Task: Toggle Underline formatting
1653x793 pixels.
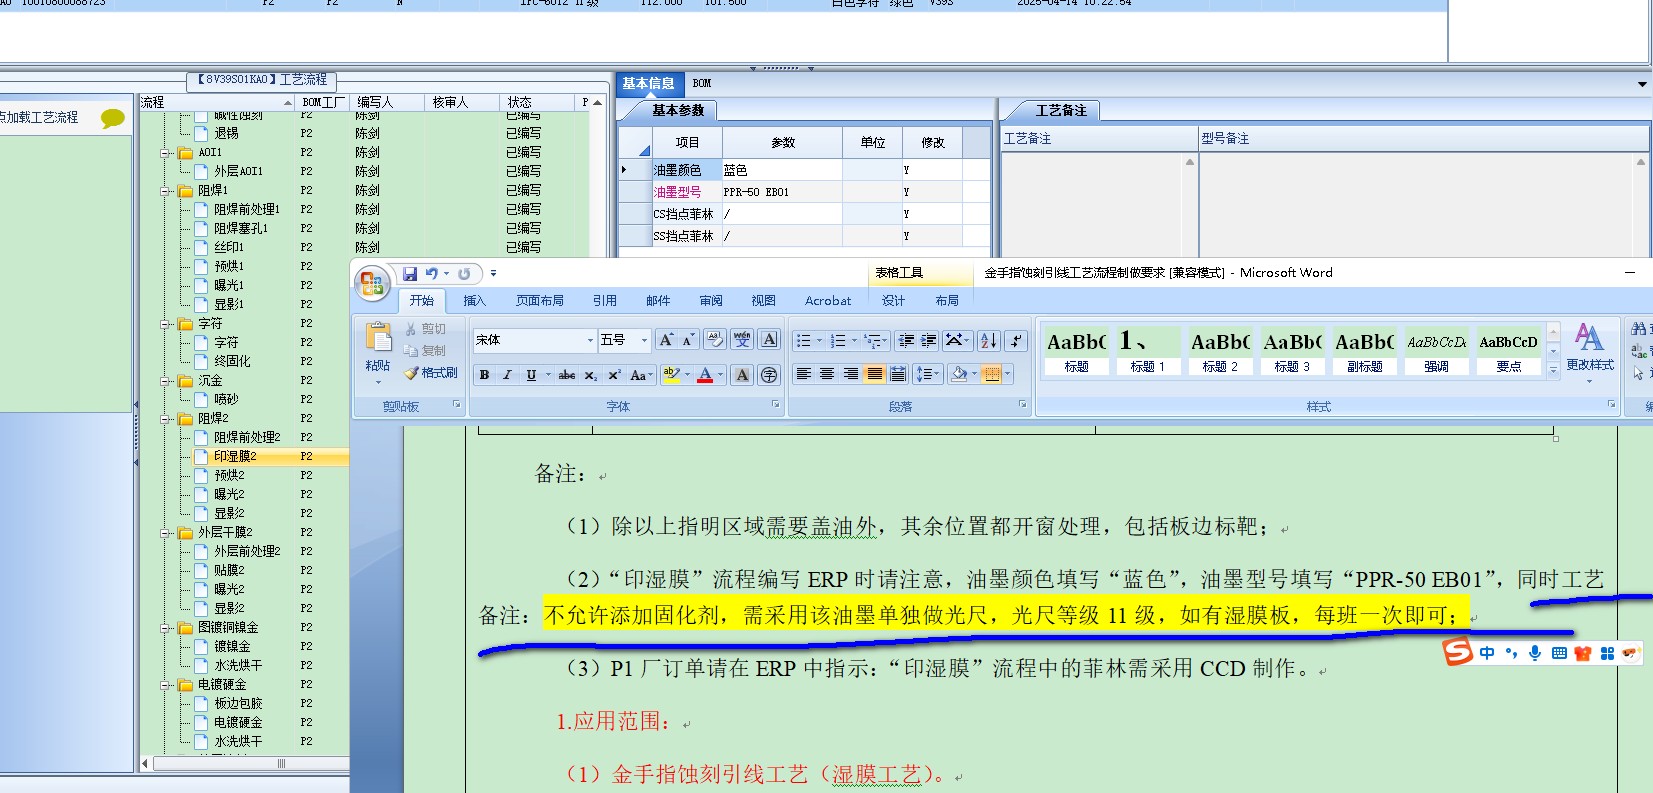Action: (x=531, y=375)
